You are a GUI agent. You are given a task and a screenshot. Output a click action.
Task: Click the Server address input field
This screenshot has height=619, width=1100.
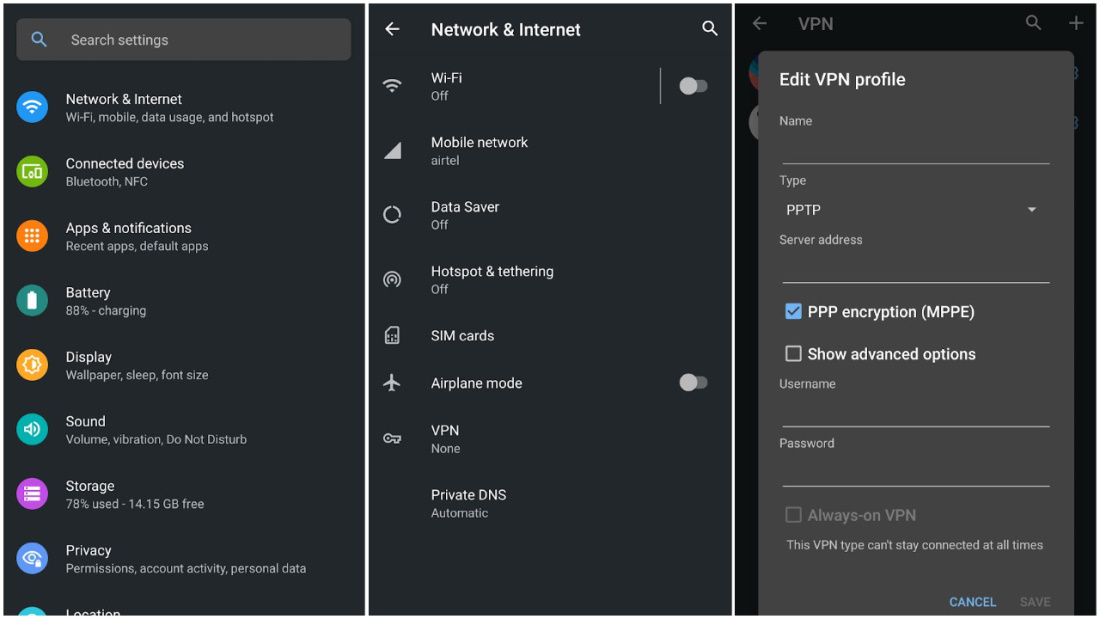click(915, 268)
